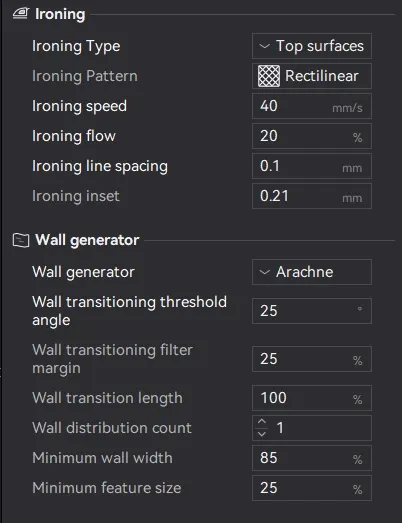Click the Ironing speed value field

pyautogui.click(x=312, y=106)
